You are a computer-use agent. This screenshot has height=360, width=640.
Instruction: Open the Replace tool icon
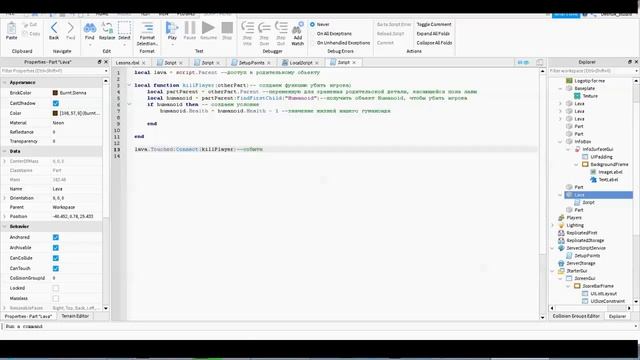[107, 28]
